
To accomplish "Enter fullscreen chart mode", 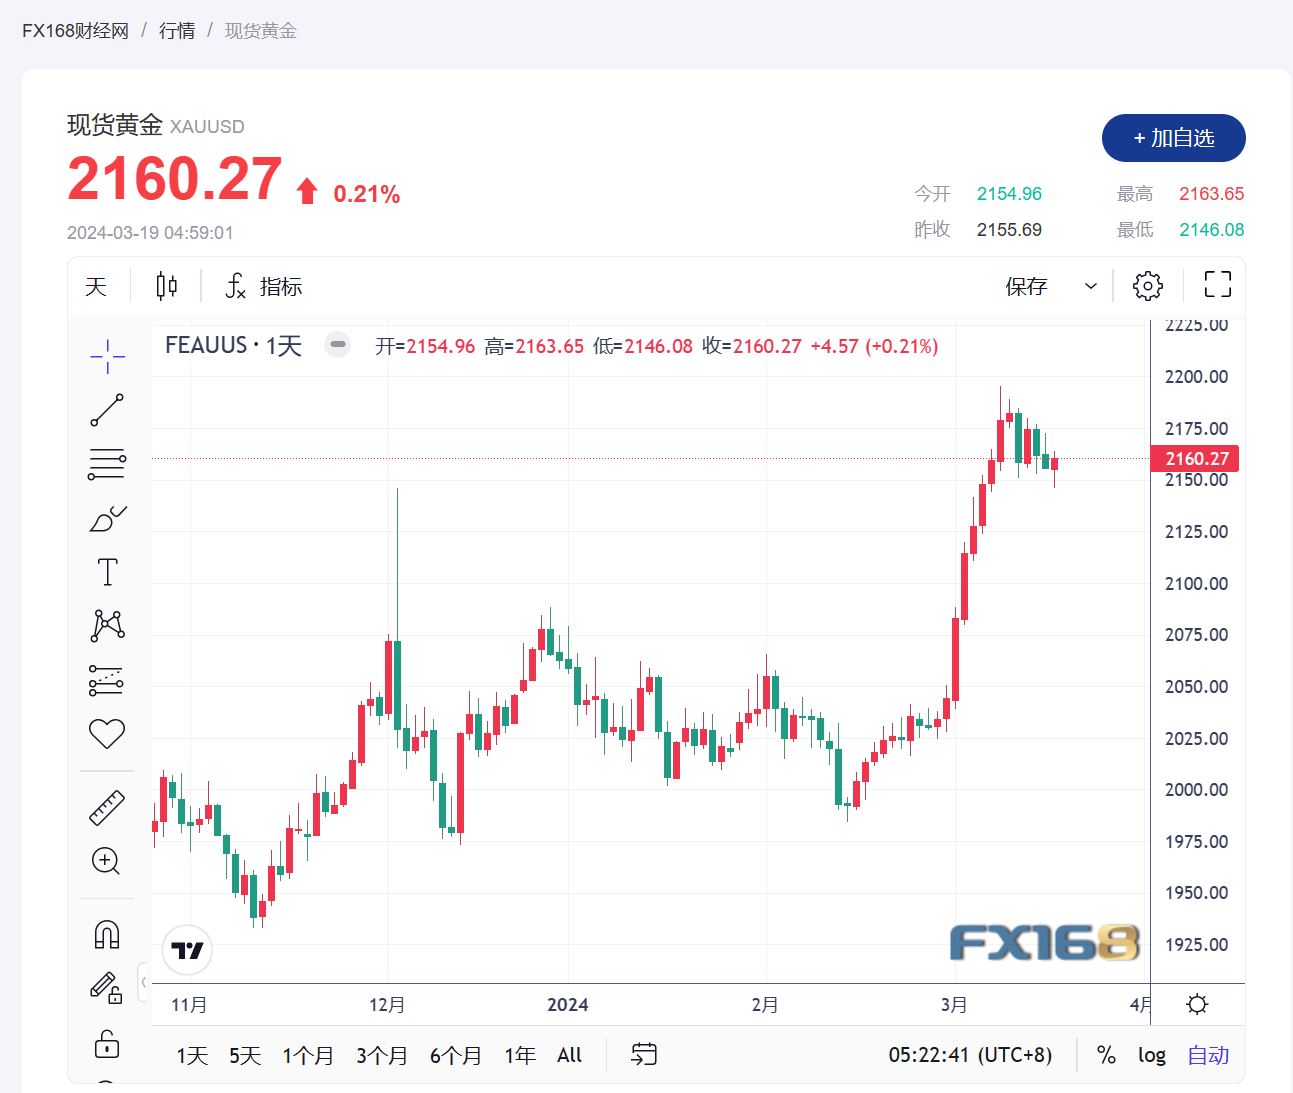I will tap(1217, 285).
